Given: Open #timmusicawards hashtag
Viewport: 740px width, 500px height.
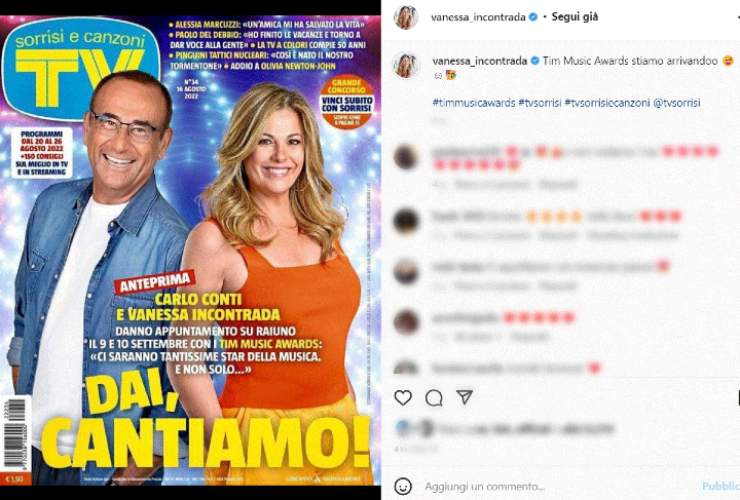Looking at the screenshot, I should click(x=473, y=102).
